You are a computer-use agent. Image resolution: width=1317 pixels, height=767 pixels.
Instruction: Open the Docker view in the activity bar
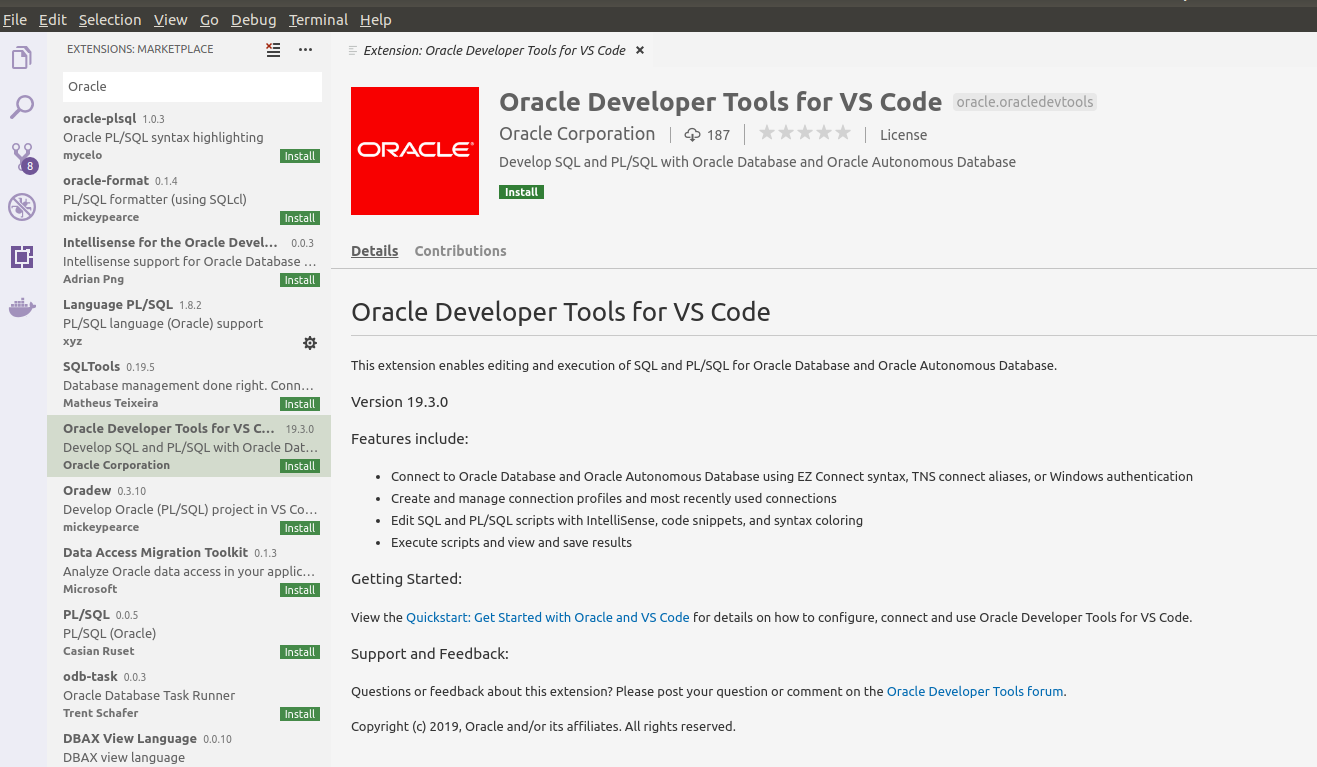21,307
